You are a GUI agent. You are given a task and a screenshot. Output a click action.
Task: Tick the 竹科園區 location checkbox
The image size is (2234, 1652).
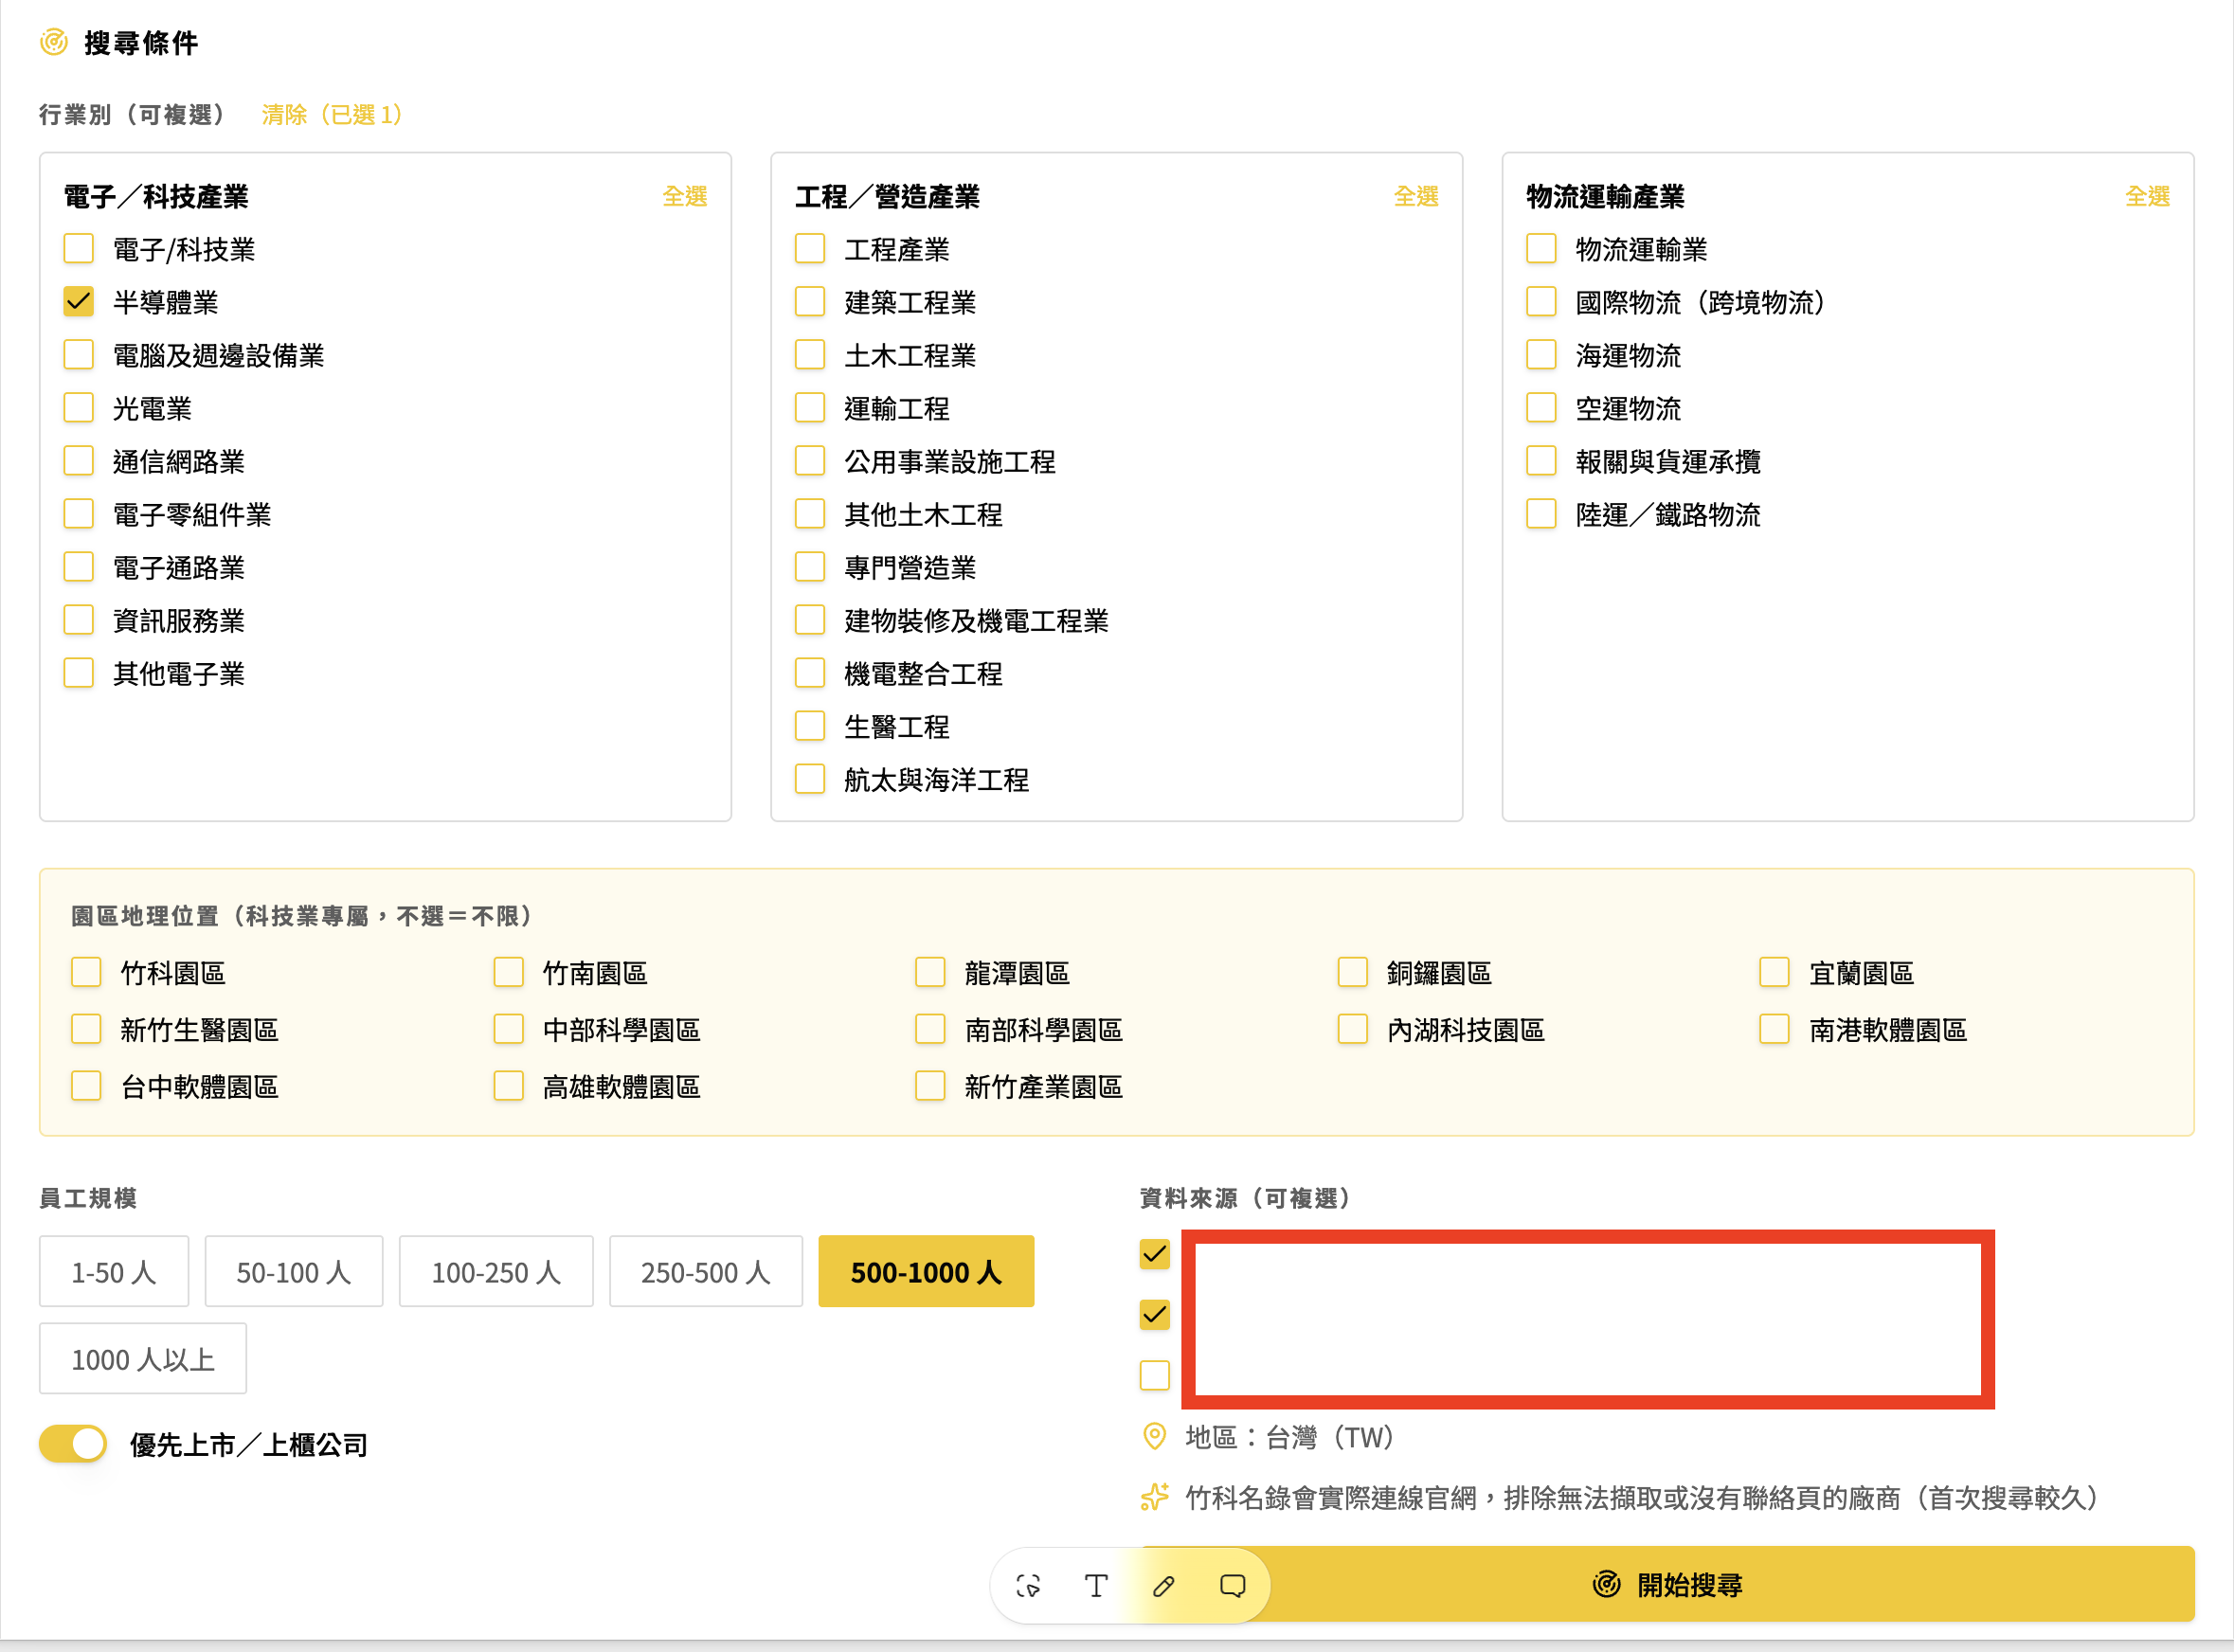pyautogui.click(x=86, y=972)
